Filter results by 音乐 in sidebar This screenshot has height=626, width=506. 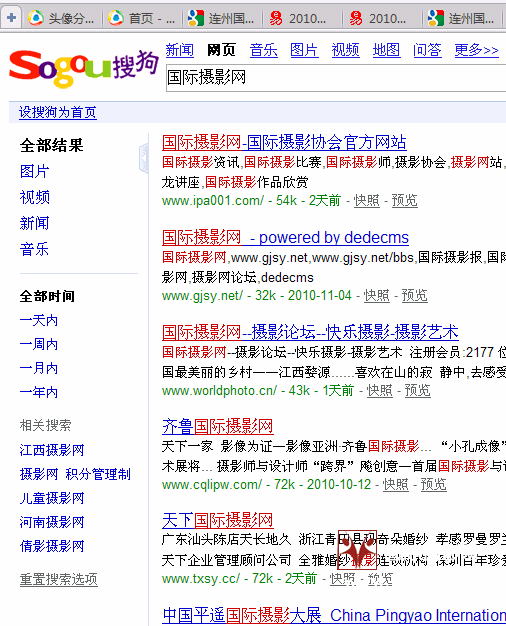(34, 250)
